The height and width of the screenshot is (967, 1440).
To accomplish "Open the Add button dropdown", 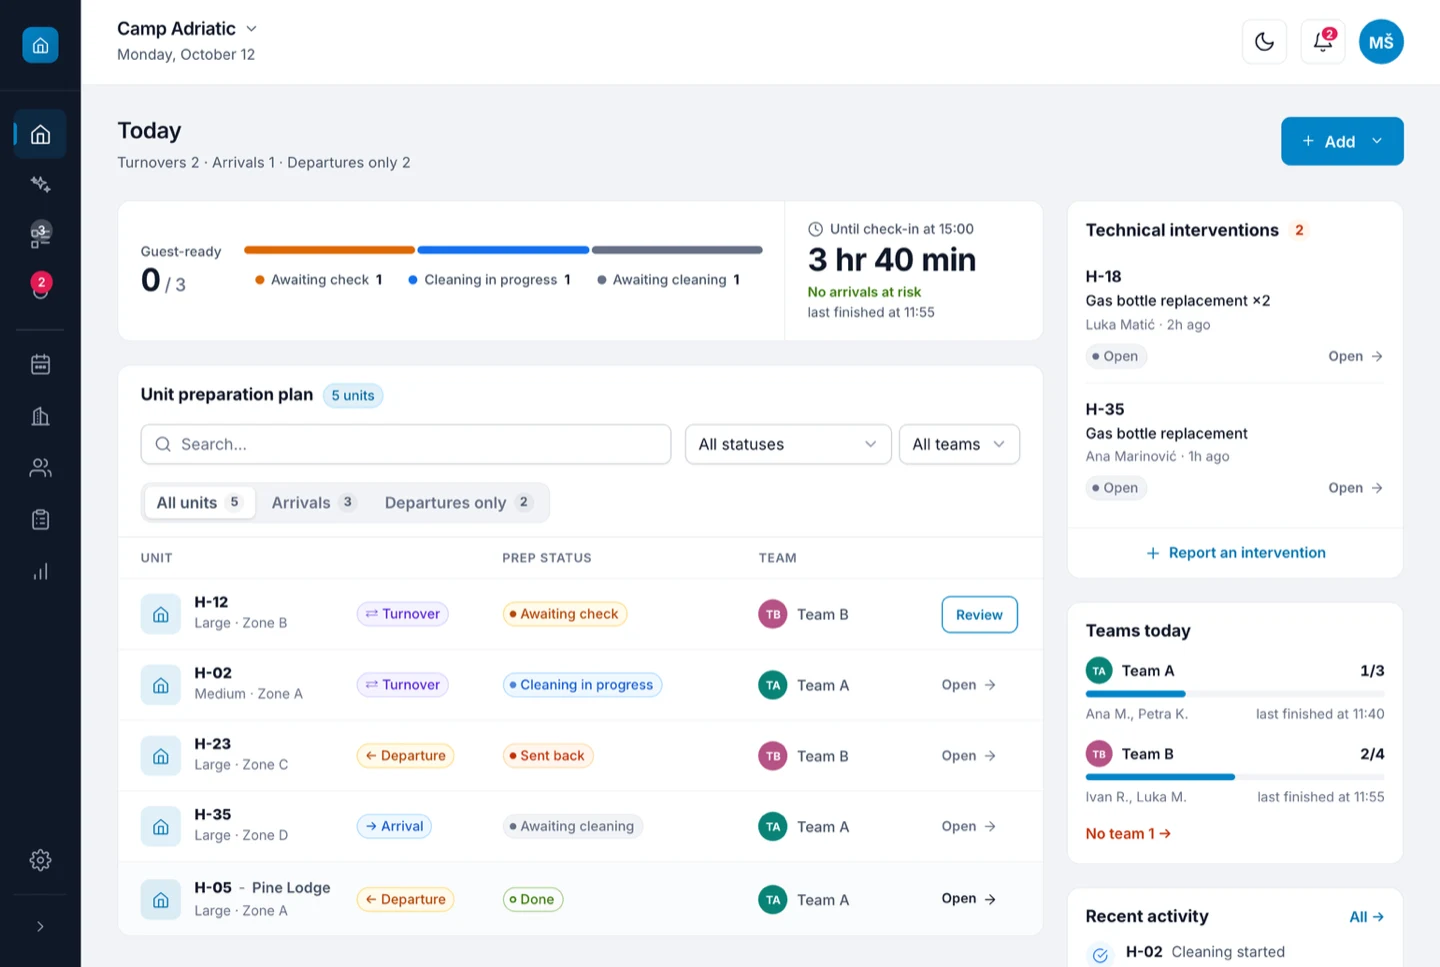I will coord(1342,141).
